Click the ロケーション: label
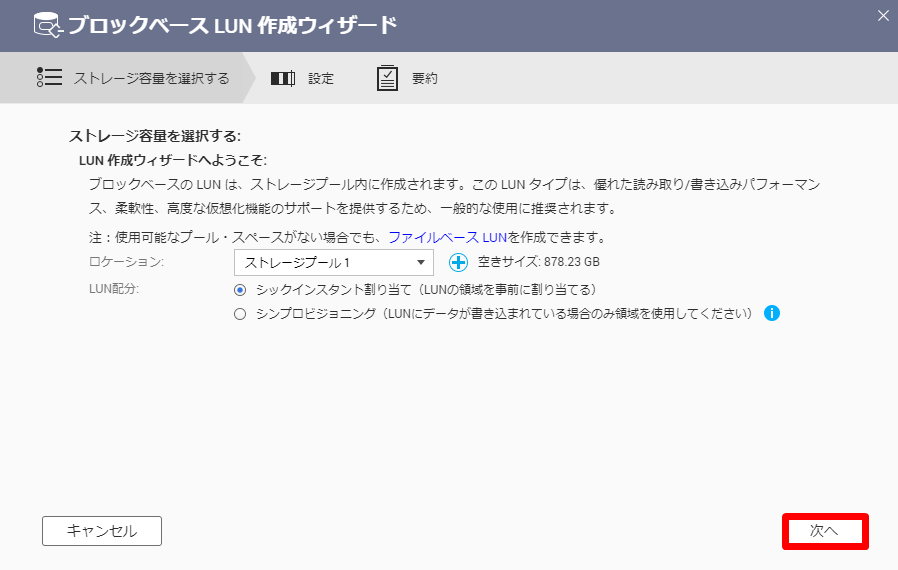This screenshot has width=898, height=570. point(127,262)
